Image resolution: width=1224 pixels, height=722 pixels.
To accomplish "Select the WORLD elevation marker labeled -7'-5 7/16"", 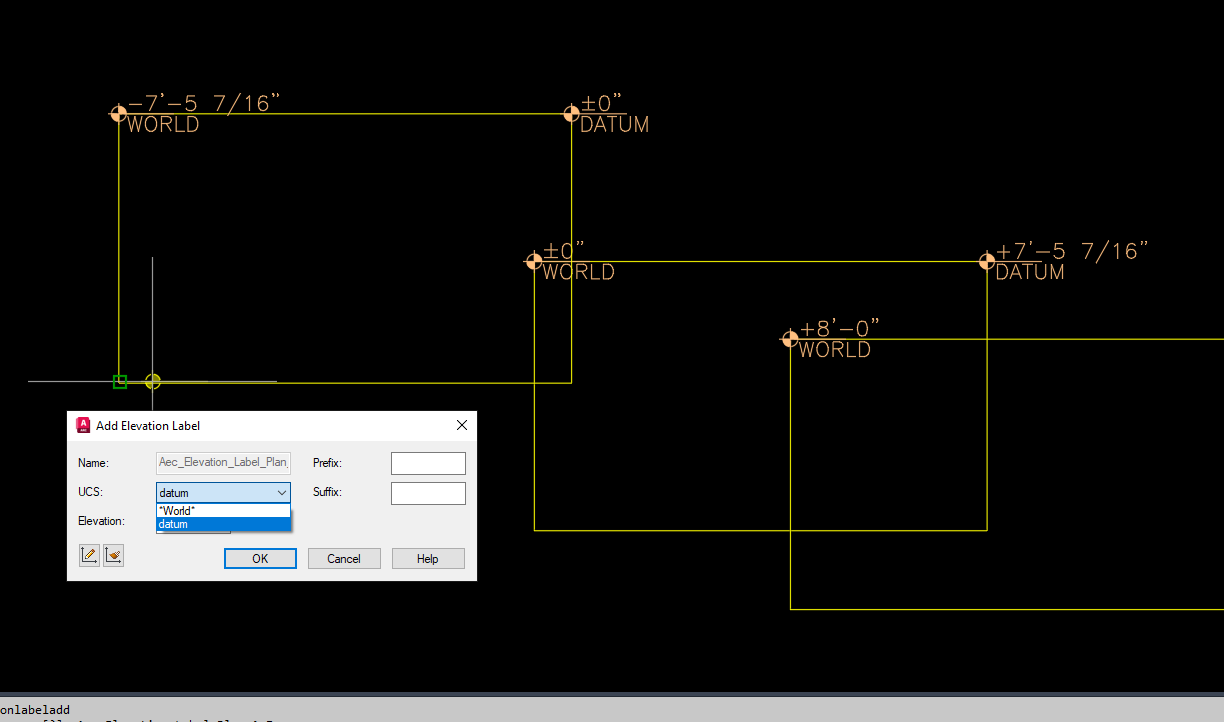I will (118, 113).
